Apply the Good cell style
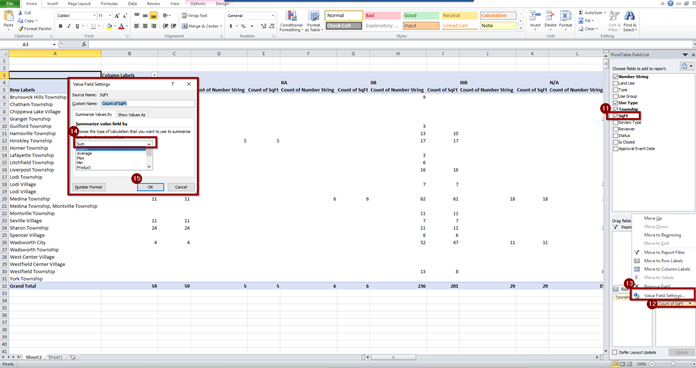The width and height of the screenshot is (696, 368). [x=421, y=16]
